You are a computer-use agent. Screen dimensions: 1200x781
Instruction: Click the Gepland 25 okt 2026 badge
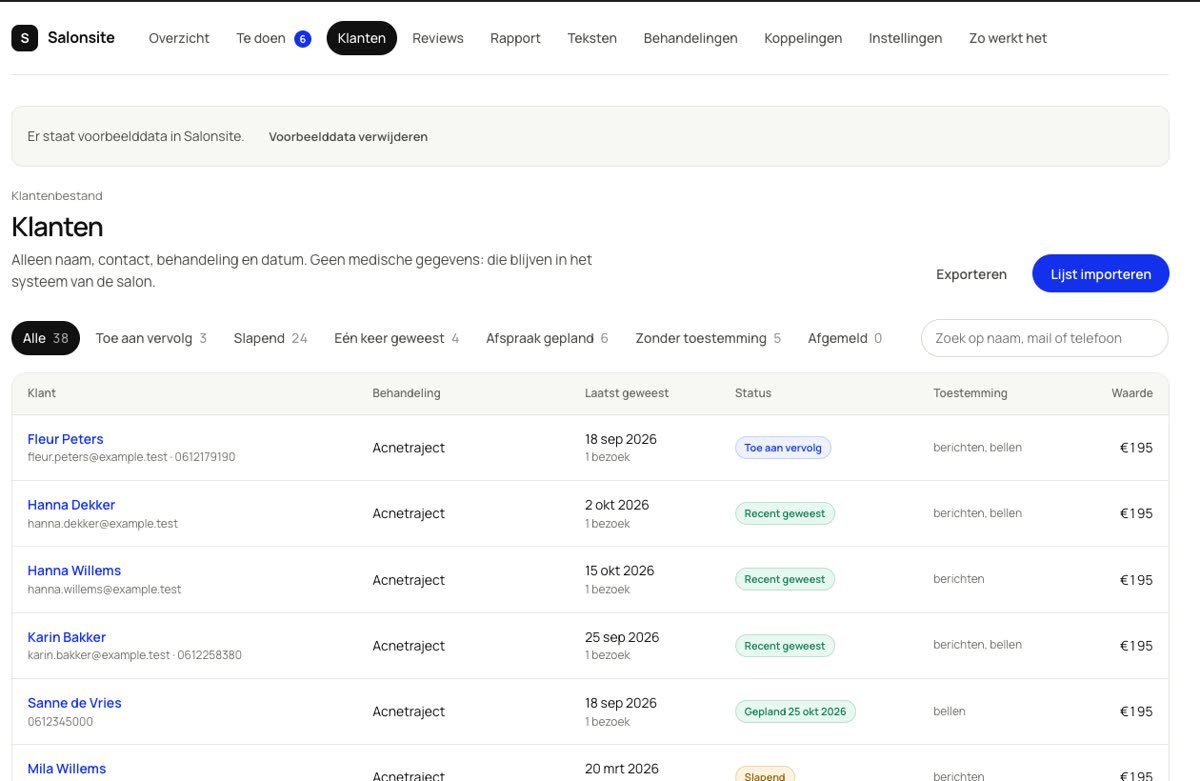[x=795, y=712]
